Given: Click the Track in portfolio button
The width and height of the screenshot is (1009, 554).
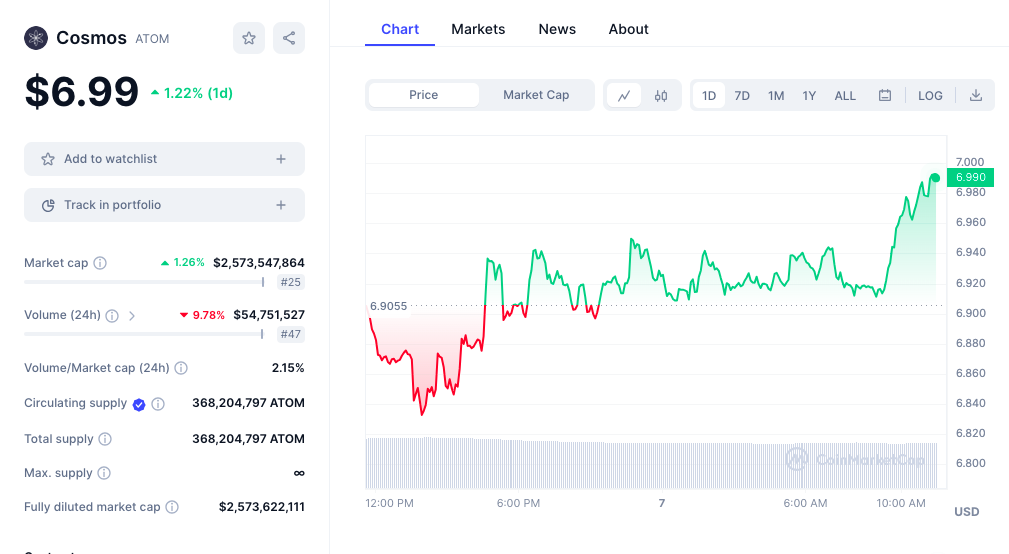Looking at the screenshot, I should point(164,205).
